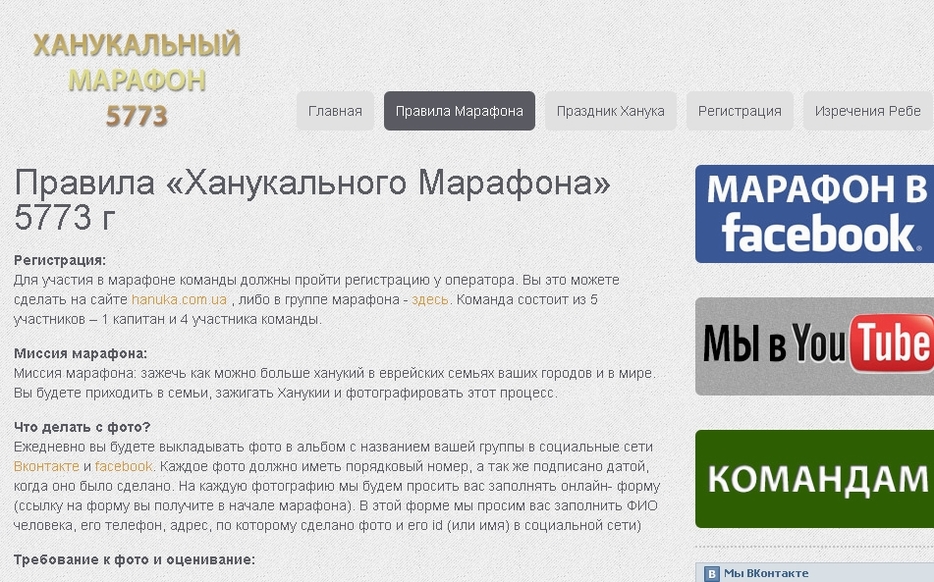Select the Правила Марафона tab

(459, 111)
